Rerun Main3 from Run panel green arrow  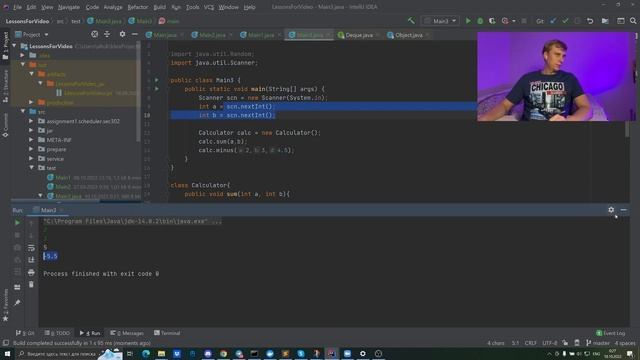tap(17, 223)
